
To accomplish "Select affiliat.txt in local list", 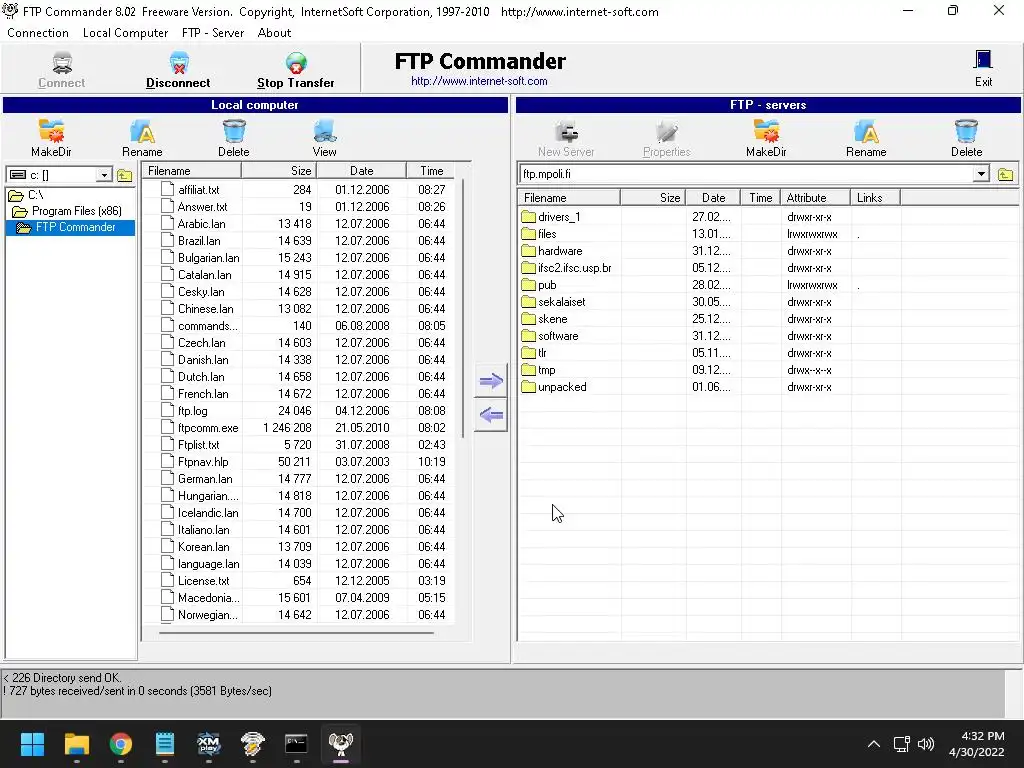I will tap(191, 189).
